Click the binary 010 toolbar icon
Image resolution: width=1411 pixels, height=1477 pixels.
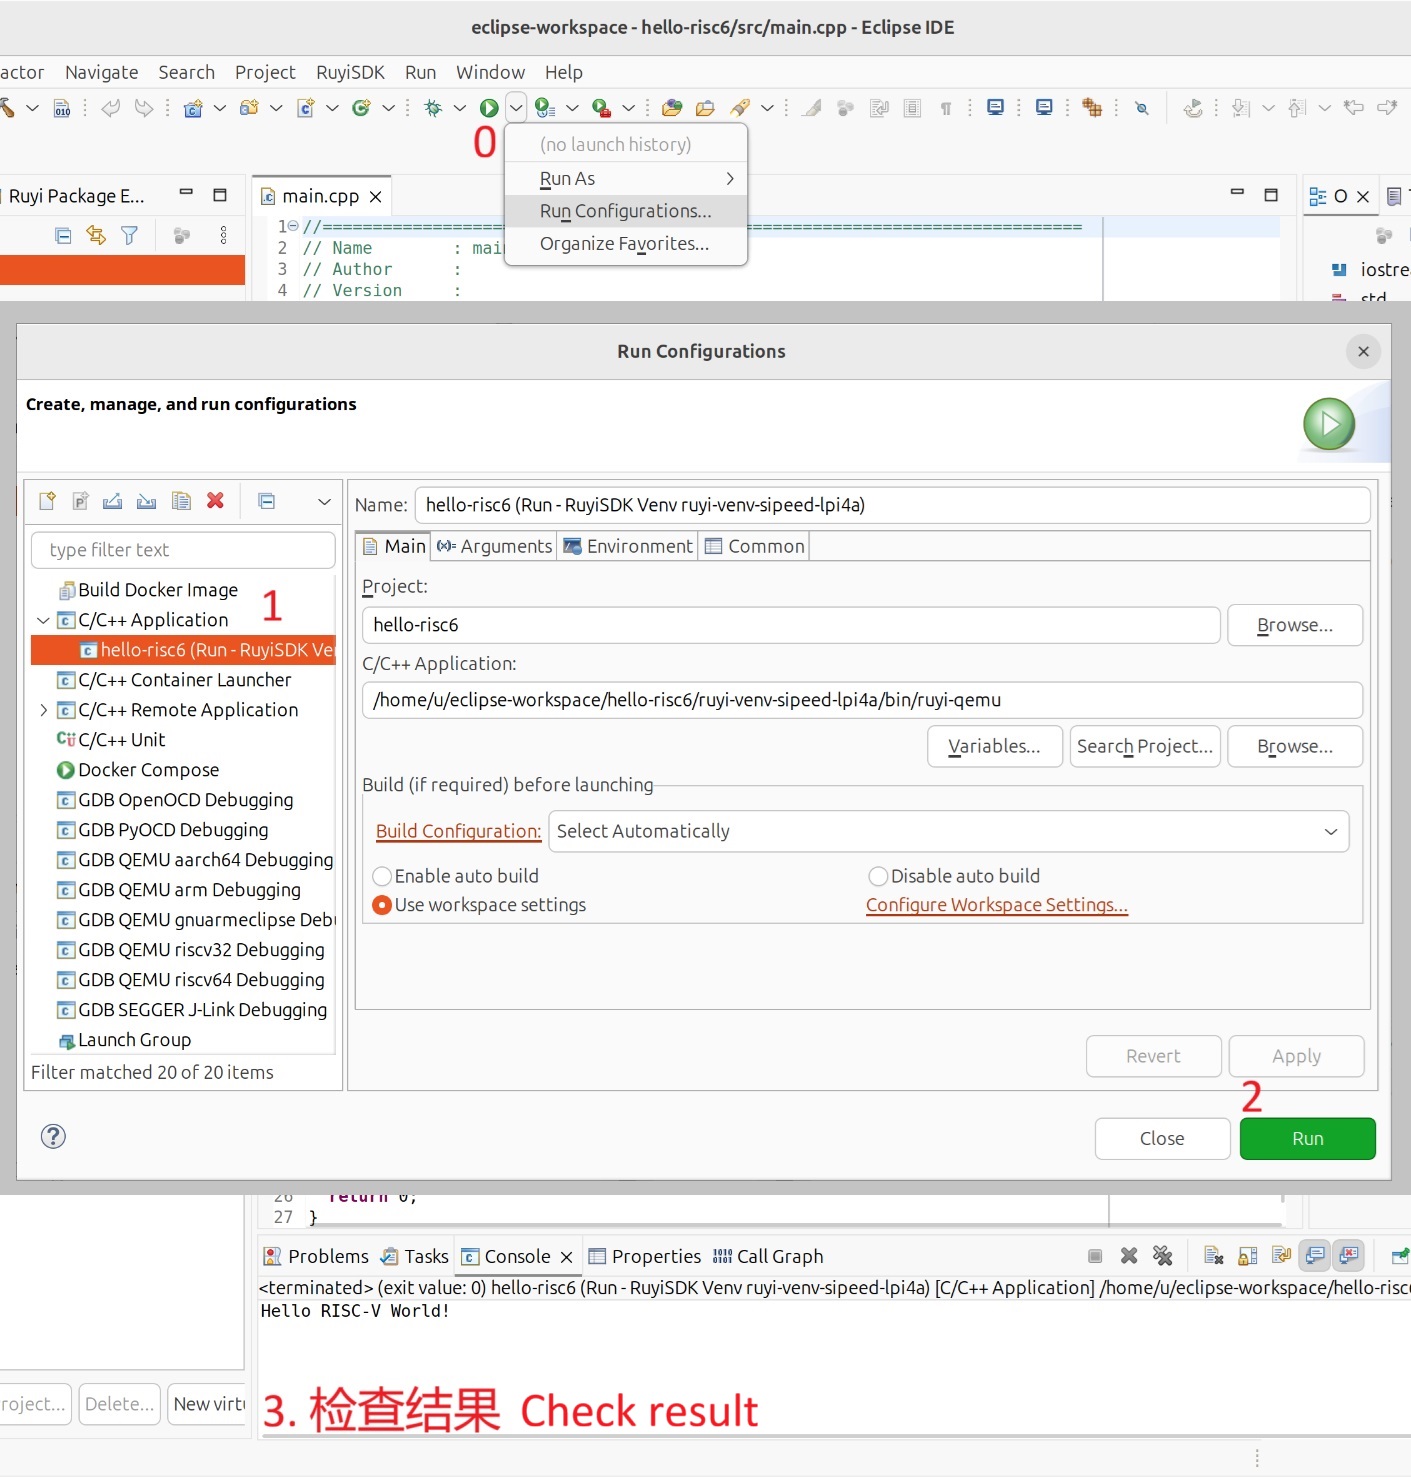coord(62,108)
